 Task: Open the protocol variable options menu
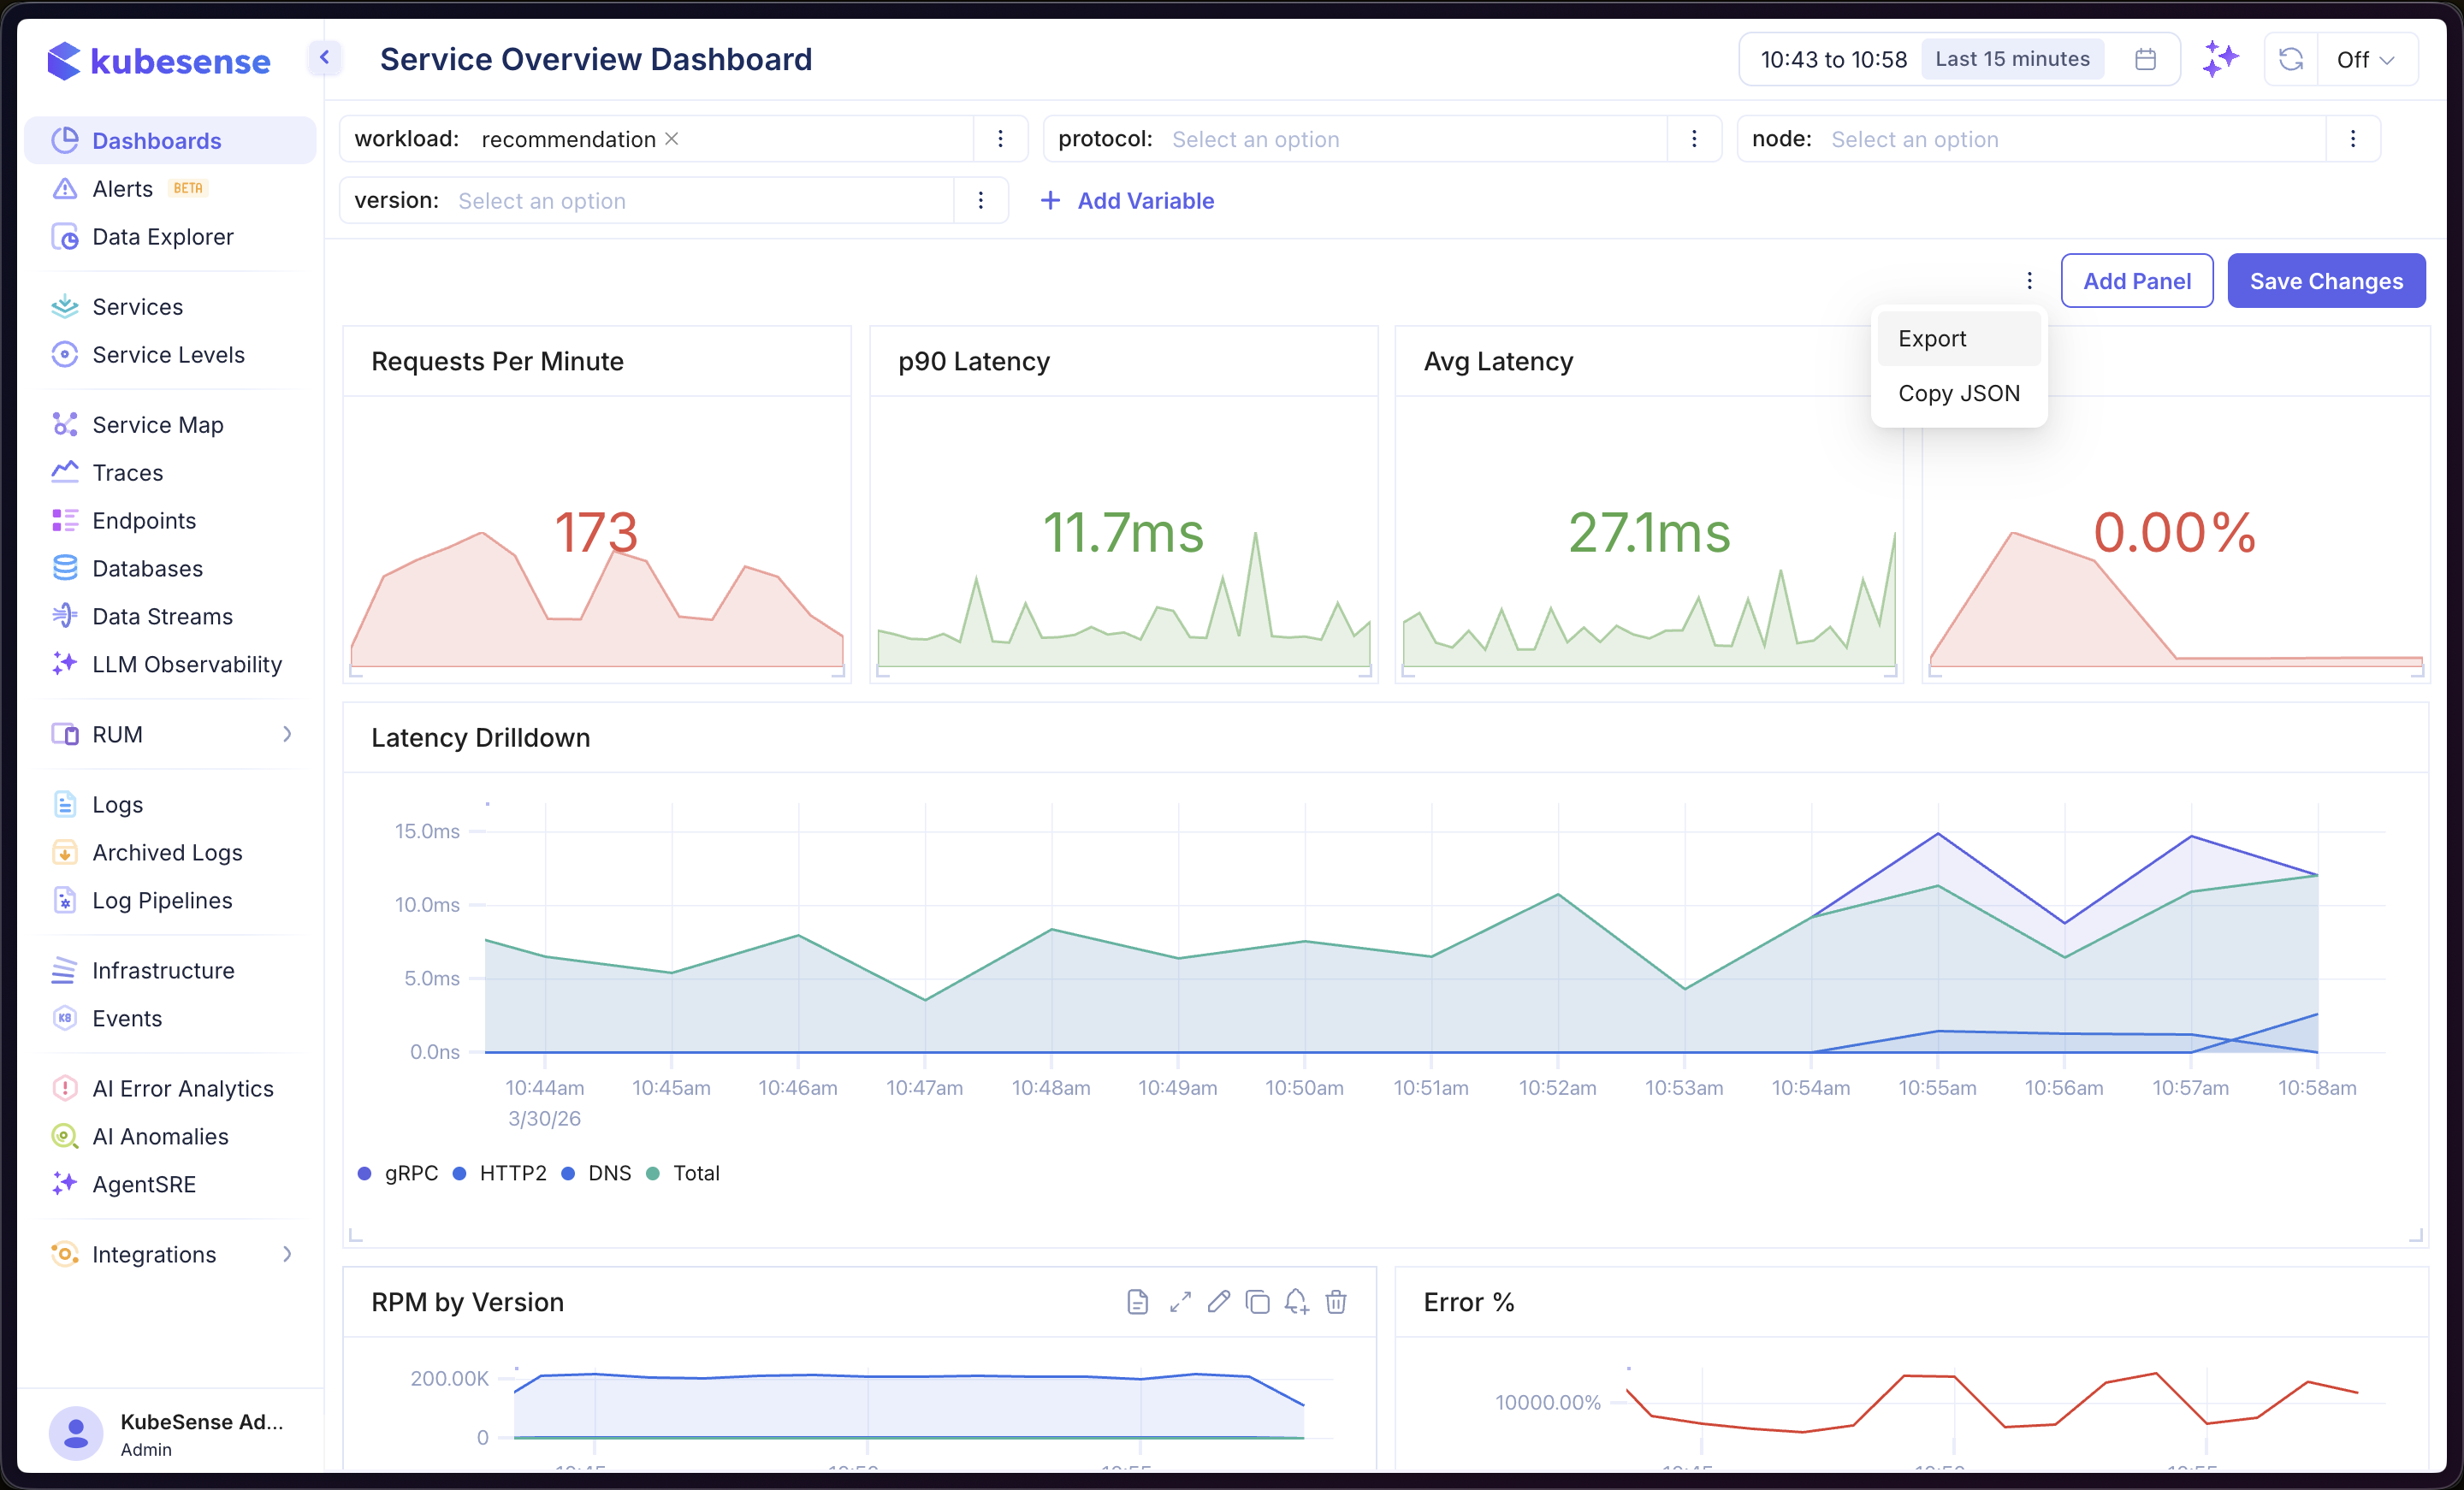pyautogui.click(x=1694, y=139)
